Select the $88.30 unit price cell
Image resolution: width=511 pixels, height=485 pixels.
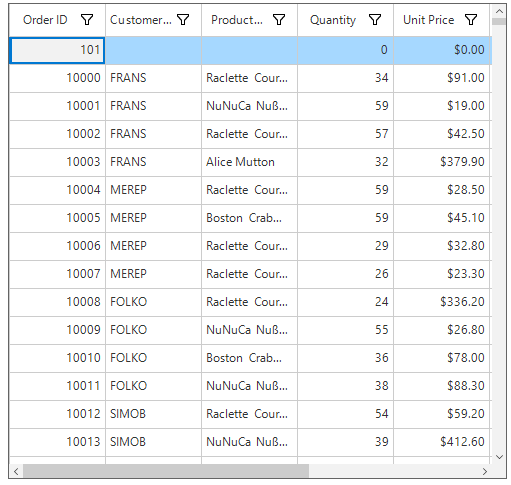441,386
